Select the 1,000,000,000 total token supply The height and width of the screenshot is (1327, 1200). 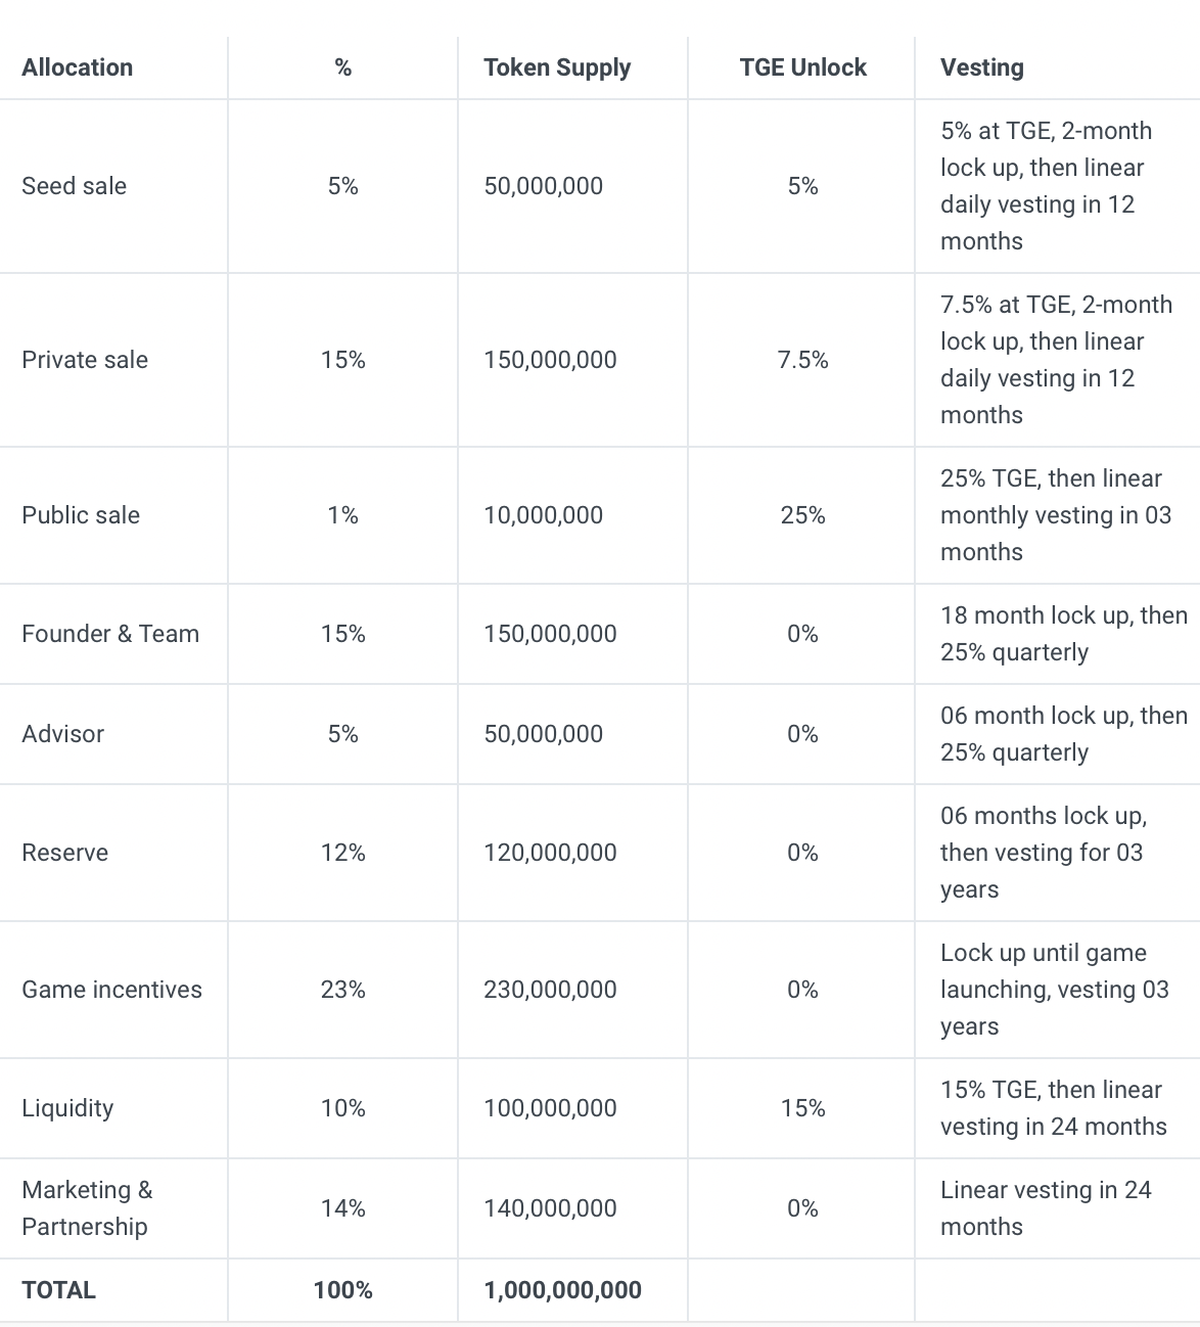coord(562,1290)
